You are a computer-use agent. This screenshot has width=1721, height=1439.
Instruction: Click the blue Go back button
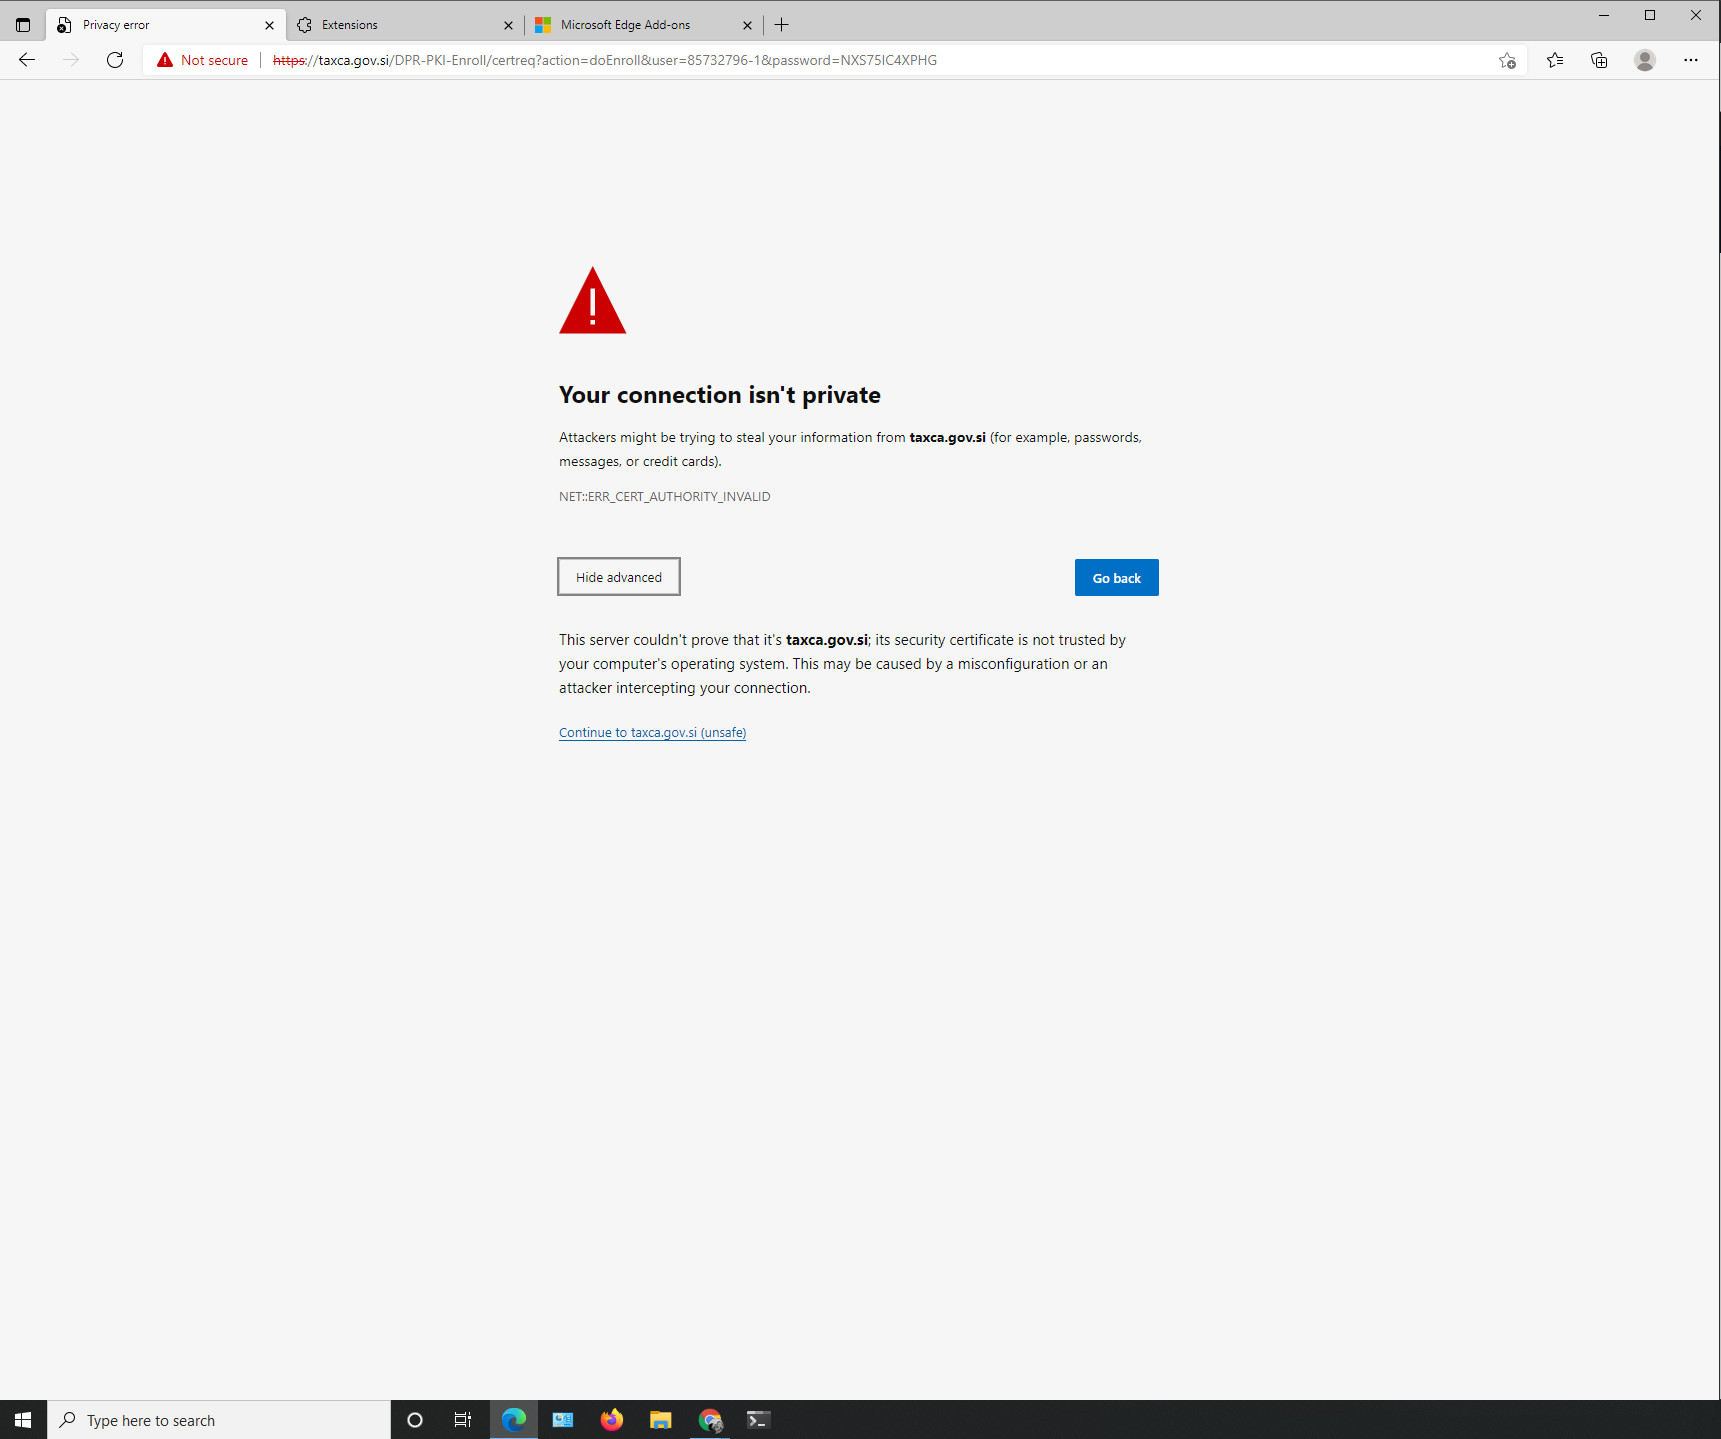pyautogui.click(x=1116, y=578)
